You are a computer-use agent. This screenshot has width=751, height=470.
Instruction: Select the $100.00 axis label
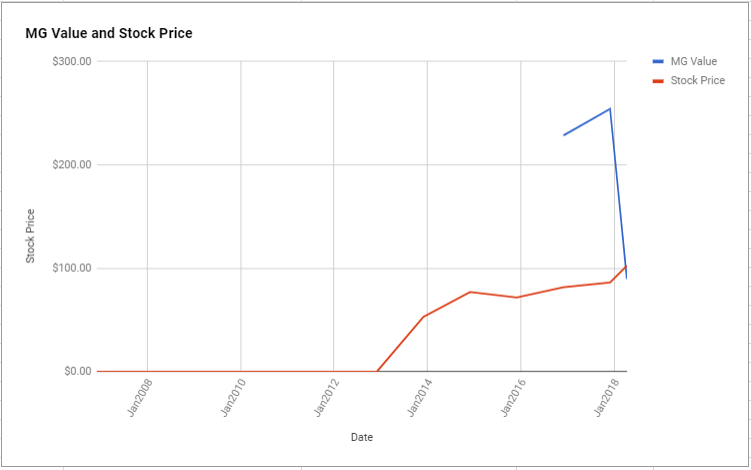[72, 268]
